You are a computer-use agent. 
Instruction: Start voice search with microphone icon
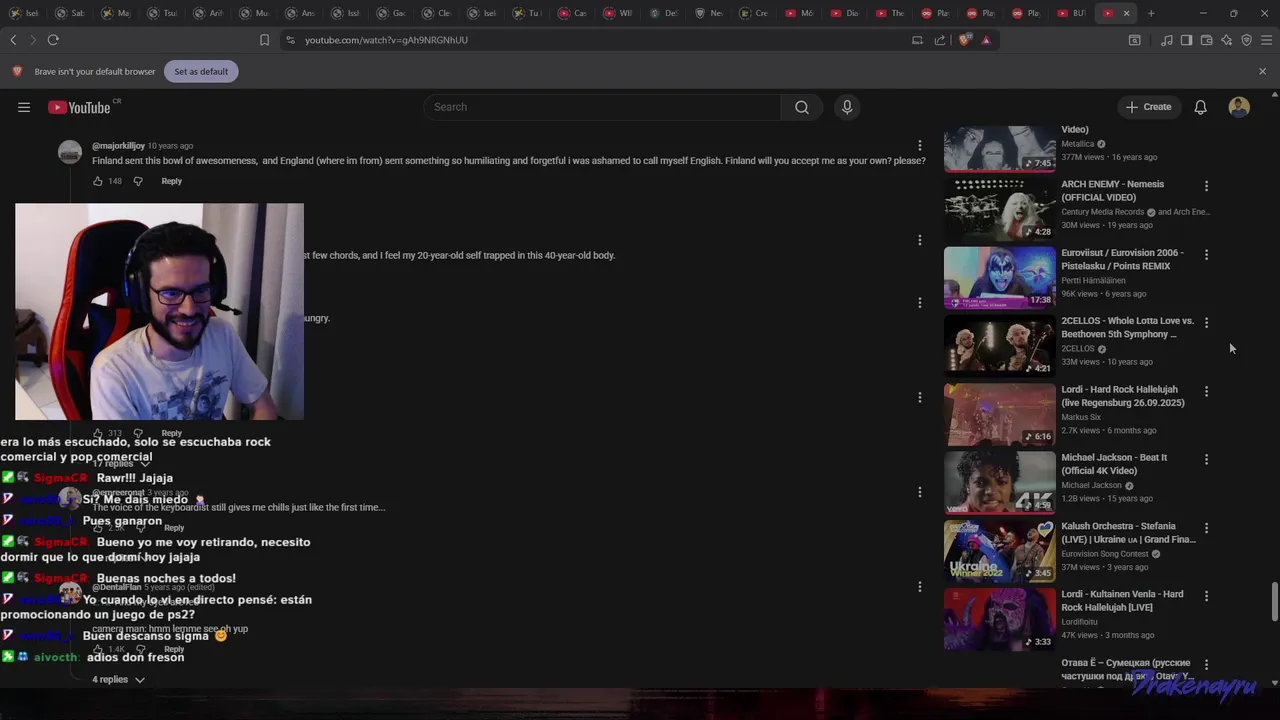(x=847, y=107)
